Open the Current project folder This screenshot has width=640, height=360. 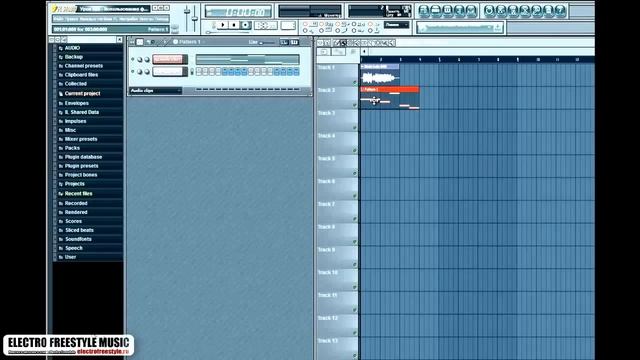pyautogui.click(x=82, y=93)
